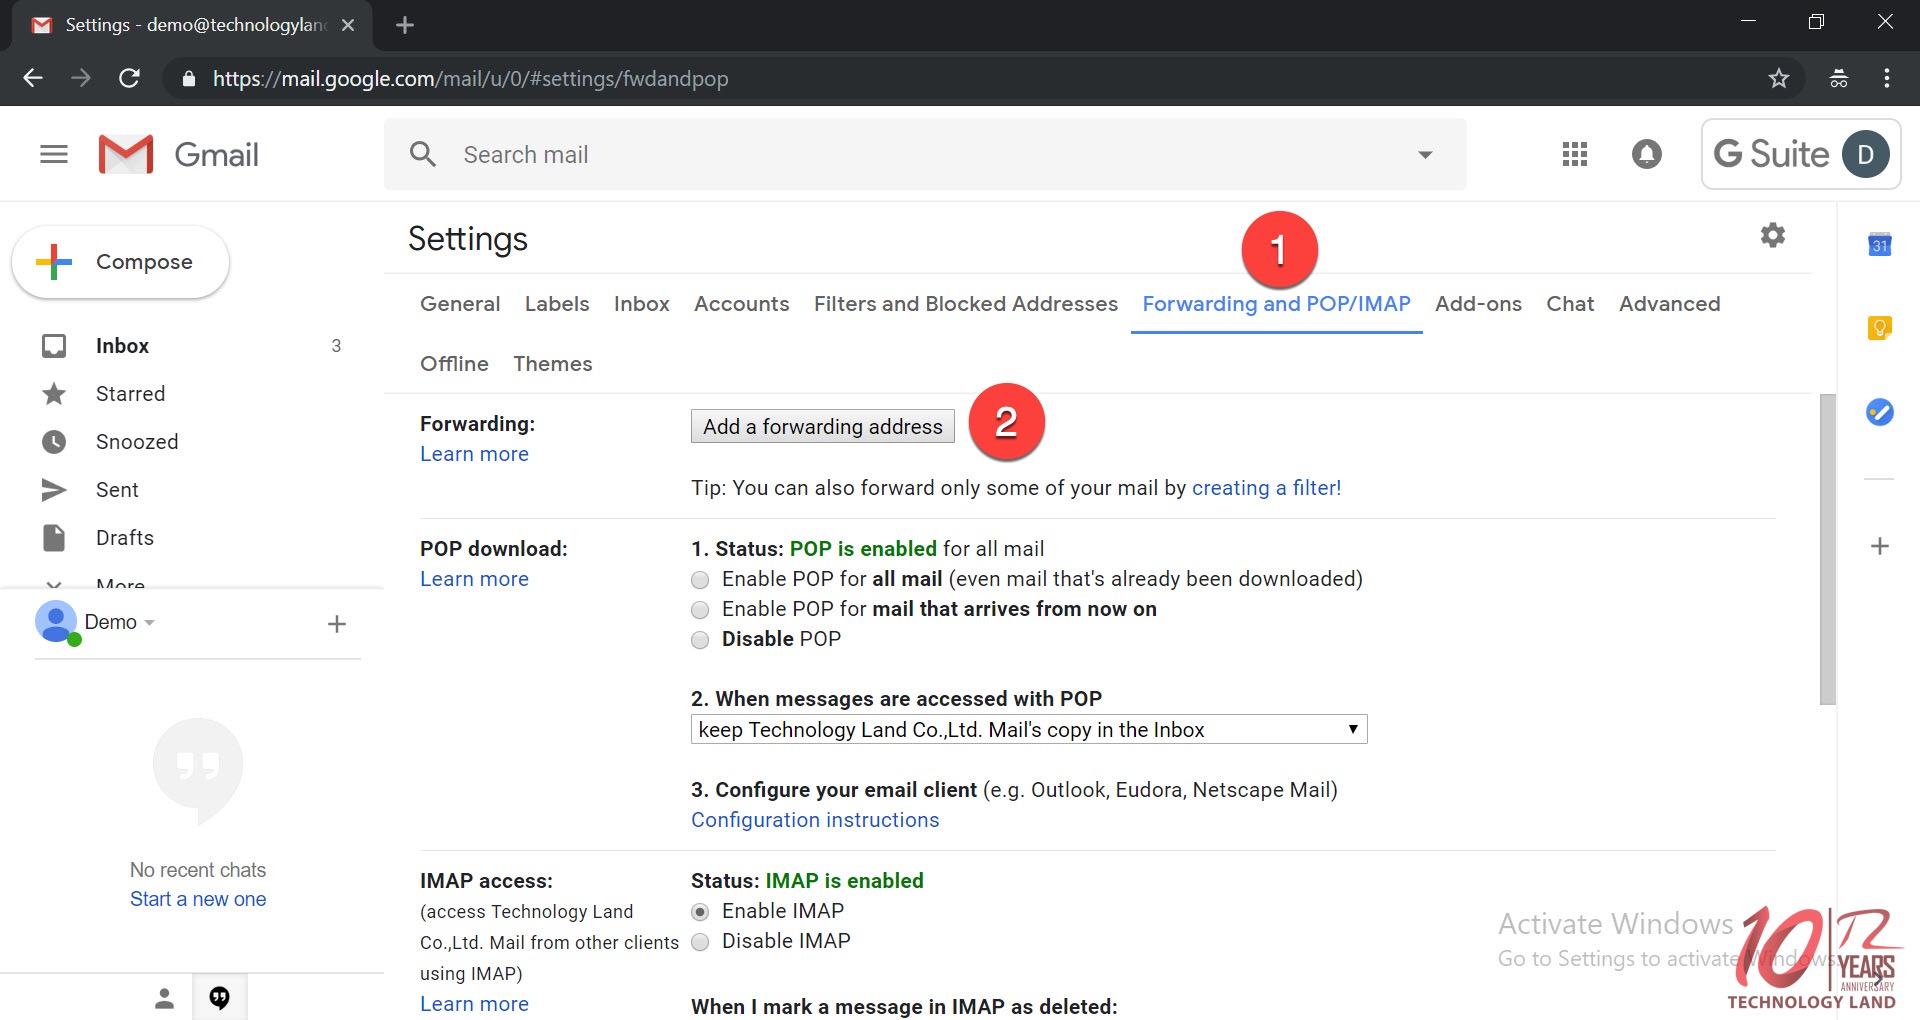Screen dimensions: 1920x1020
Task: Expand the Demo chat status dropdown
Action: point(149,622)
